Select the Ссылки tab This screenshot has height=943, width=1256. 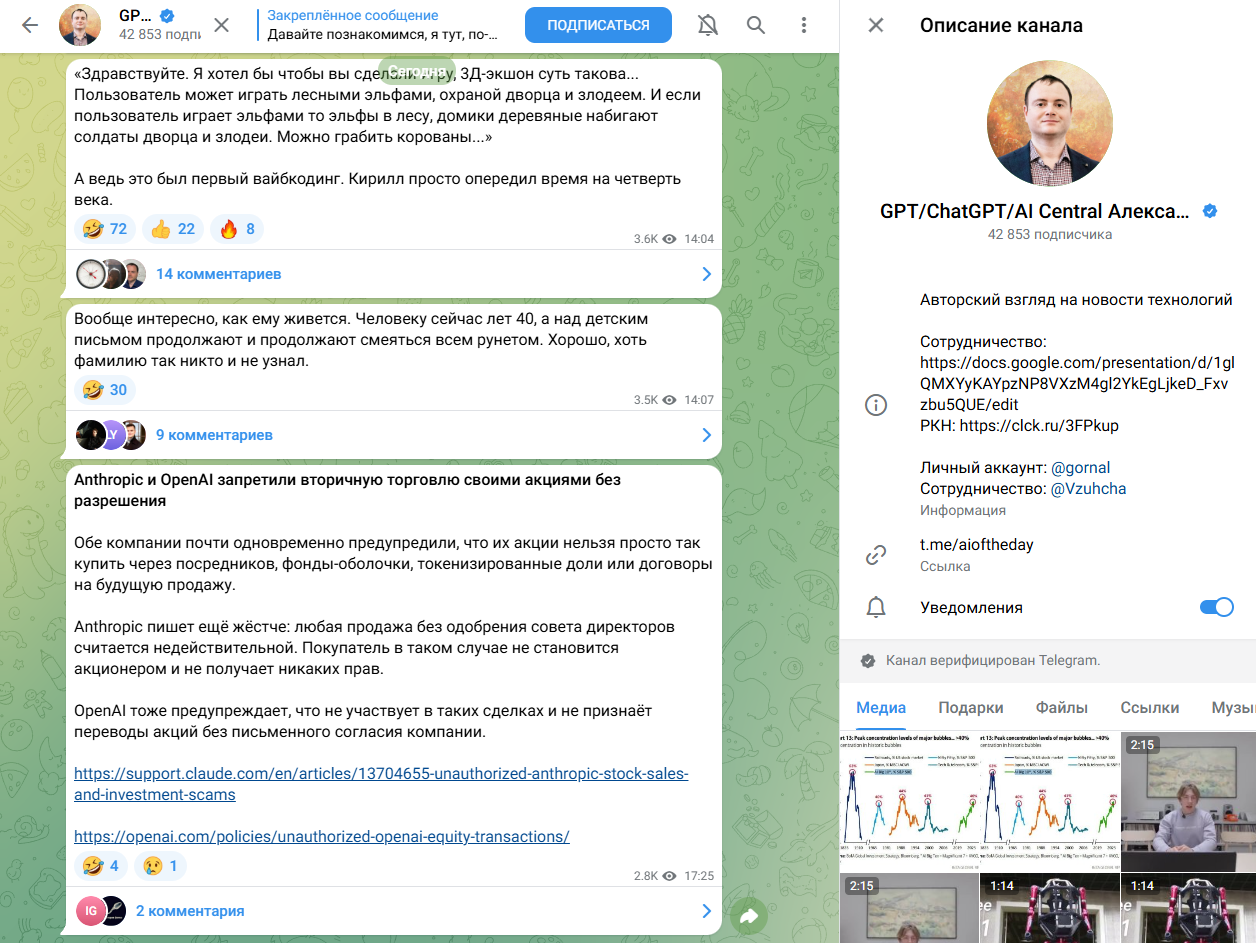[1150, 707]
